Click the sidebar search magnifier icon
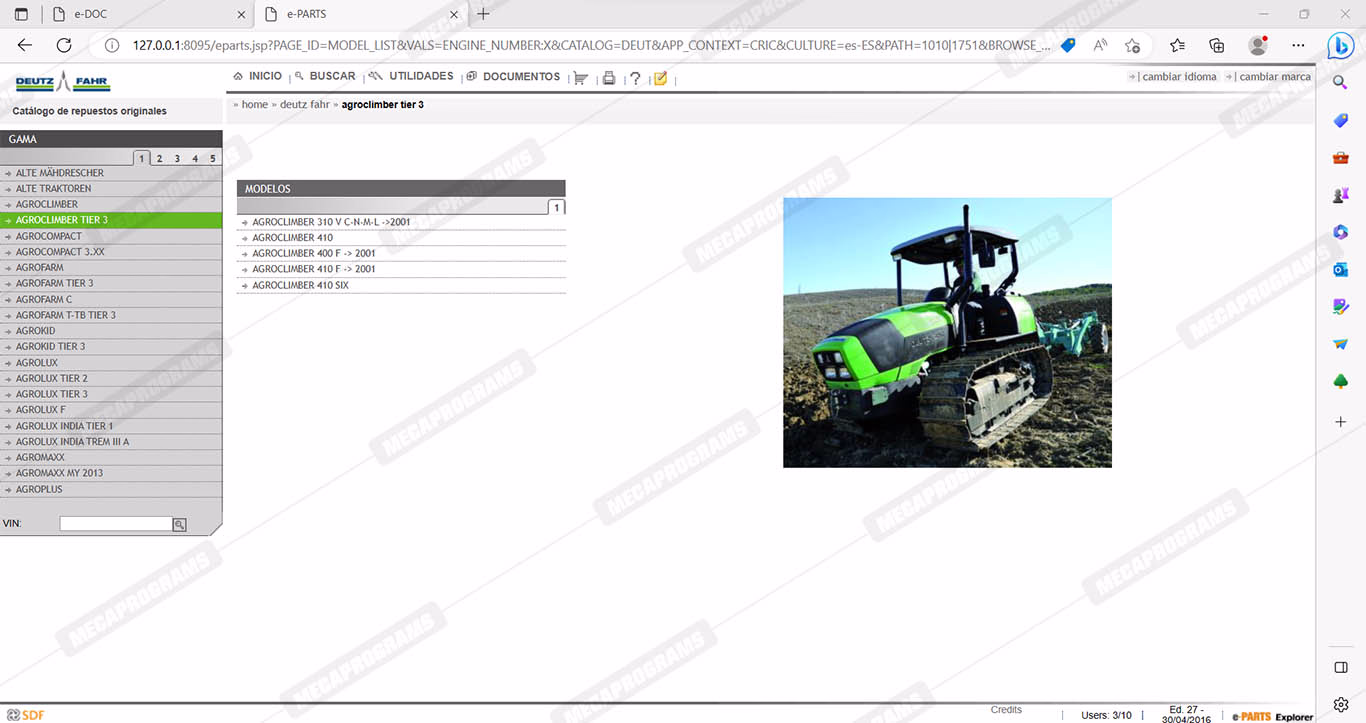The image size is (1366, 723). pyautogui.click(x=1341, y=83)
